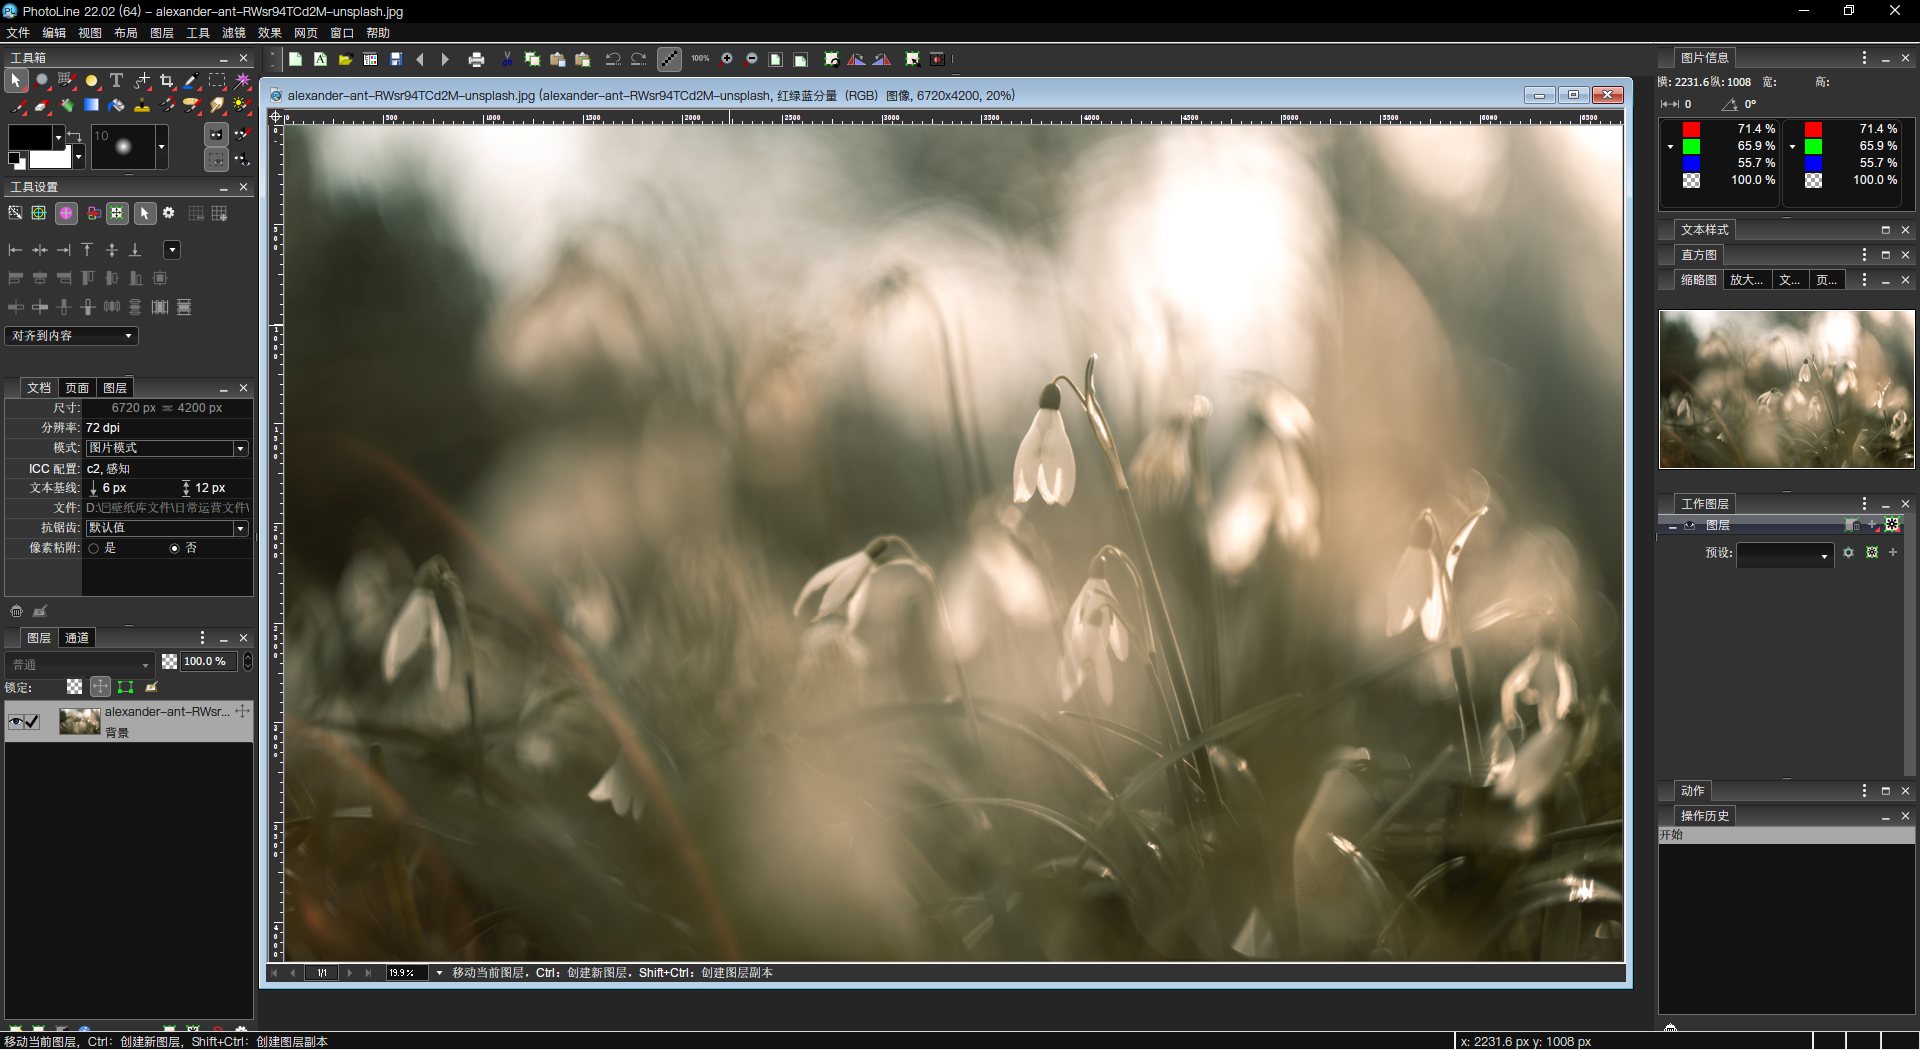Viewport: 1920px width, 1050px height.
Task: Select the 否 radio button for 像素粘附
Action: 176,548
